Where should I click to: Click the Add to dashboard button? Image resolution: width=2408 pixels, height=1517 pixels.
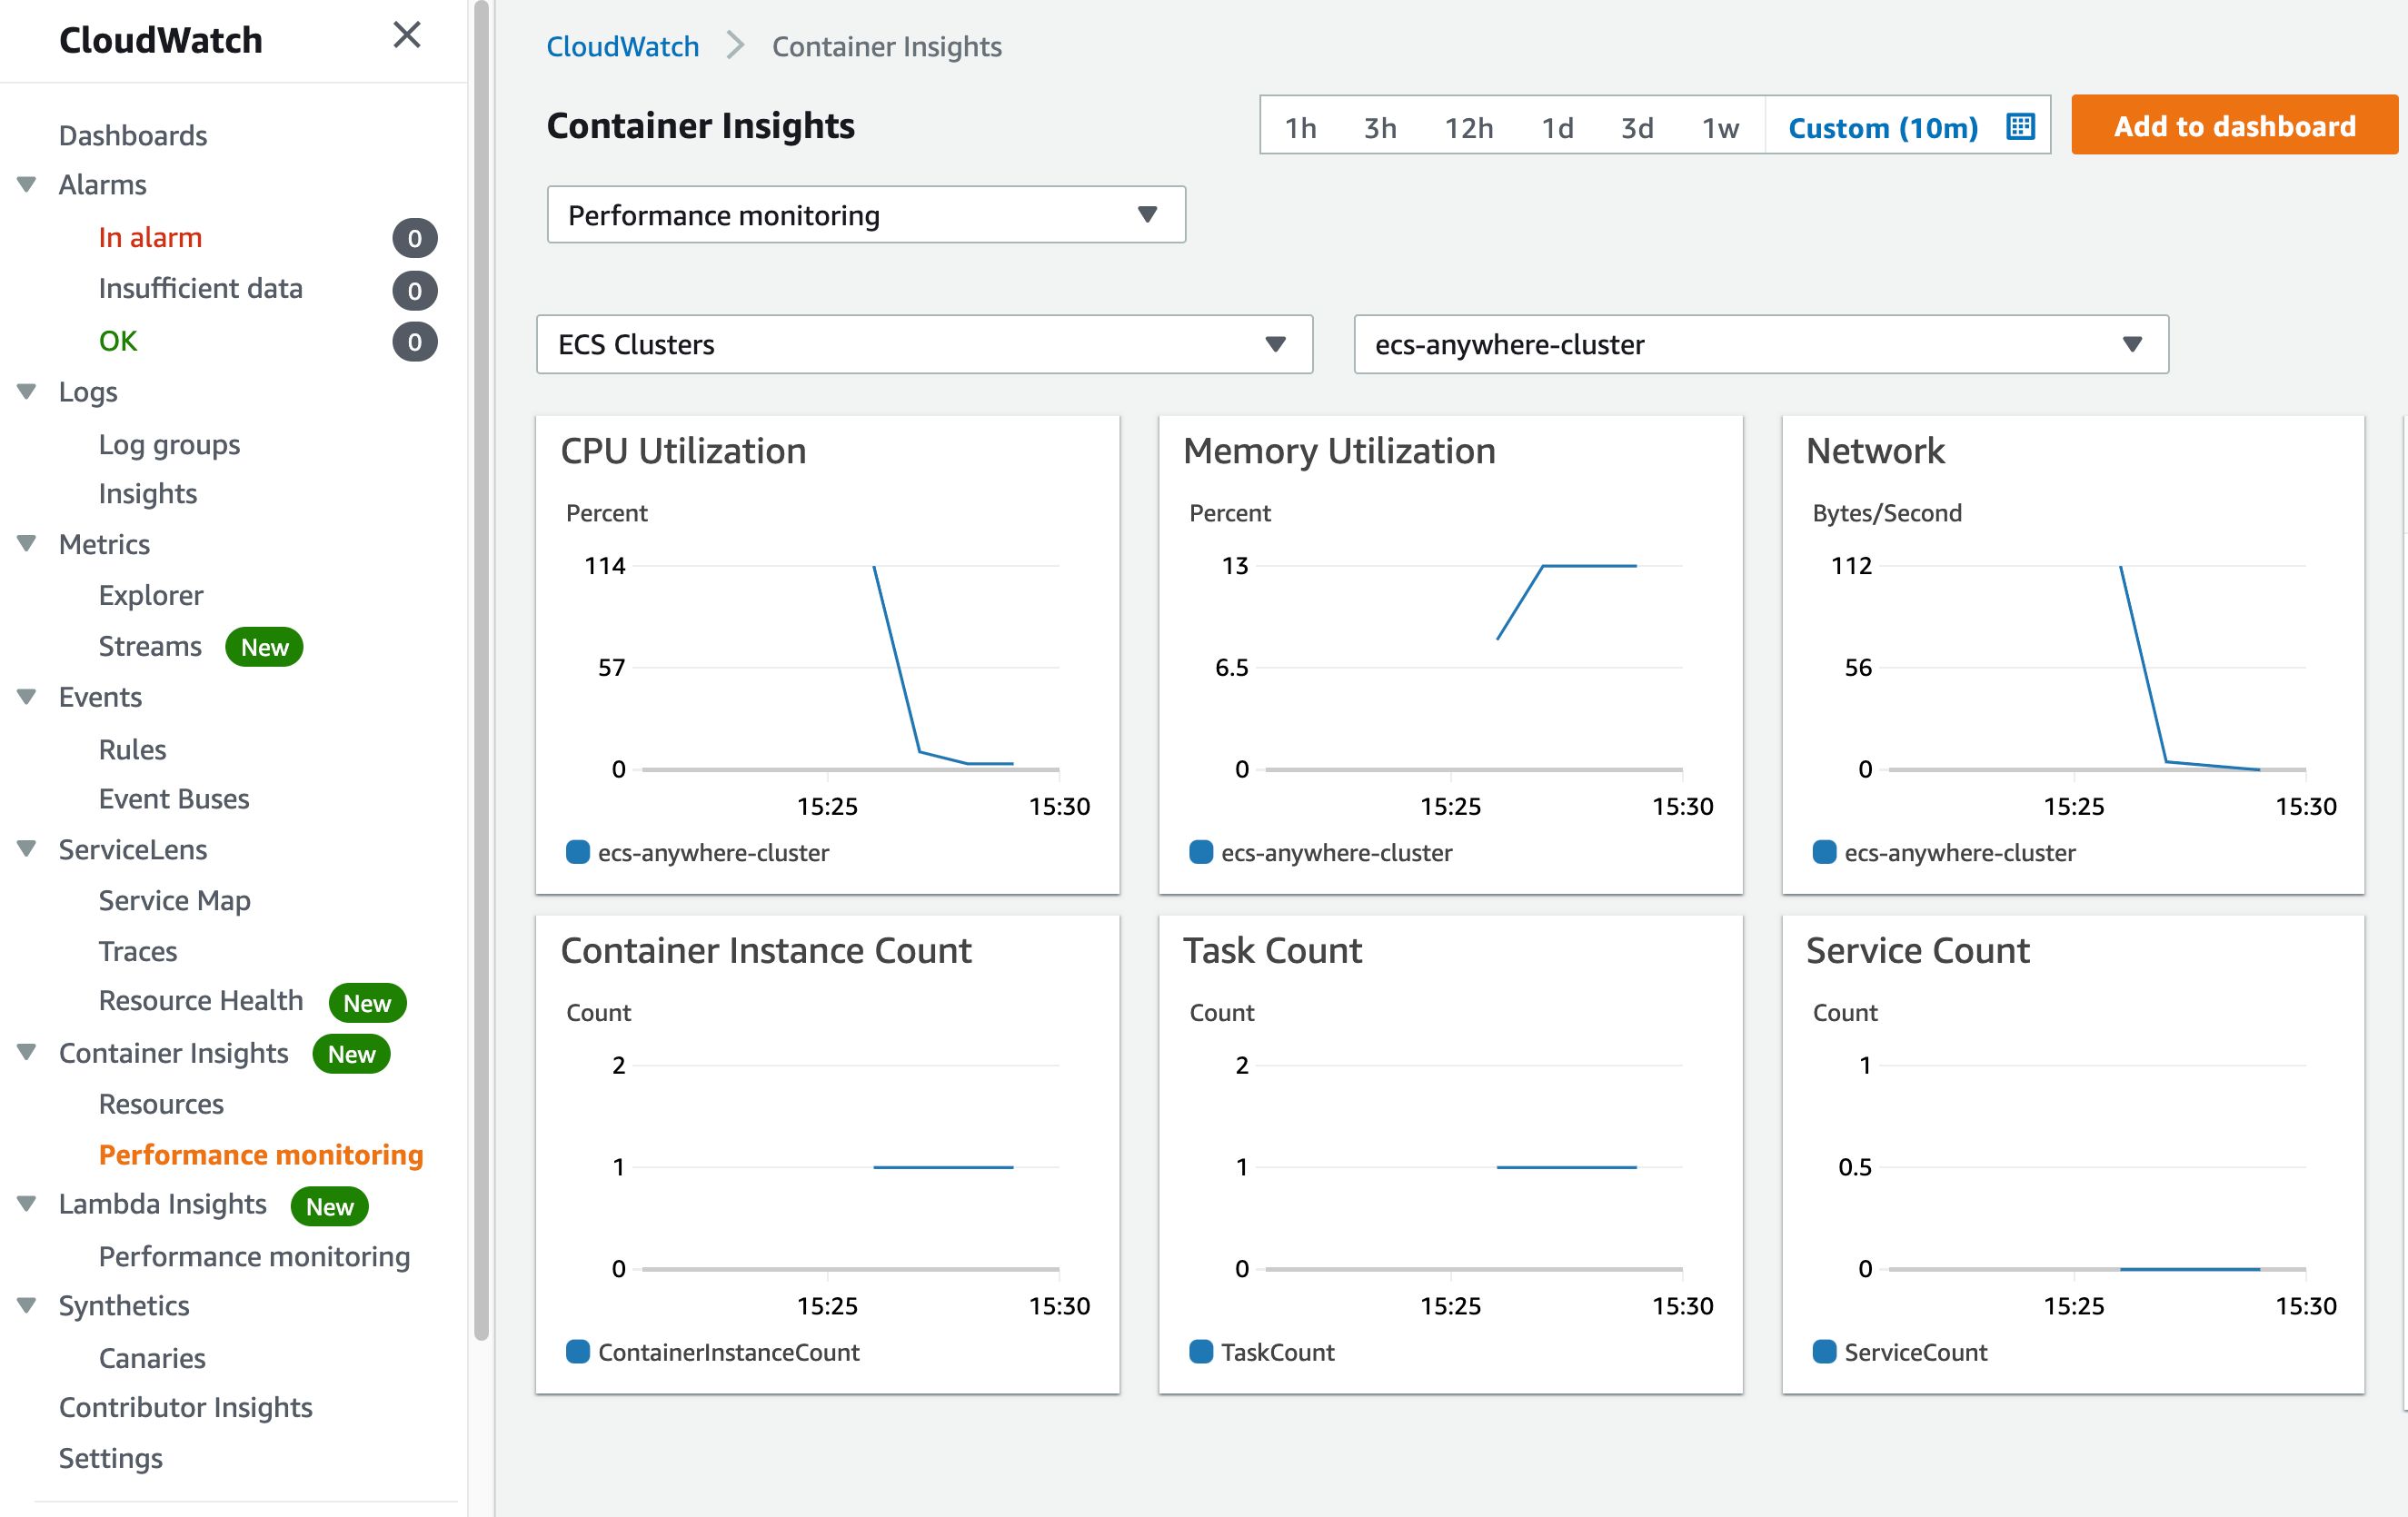2234,126
